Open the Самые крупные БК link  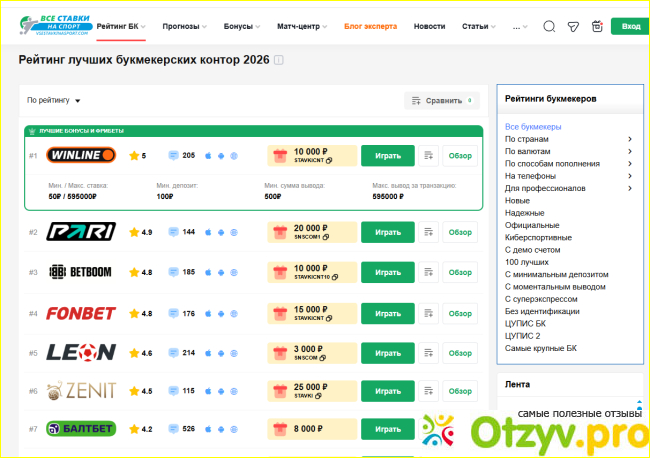pos(541,348)
